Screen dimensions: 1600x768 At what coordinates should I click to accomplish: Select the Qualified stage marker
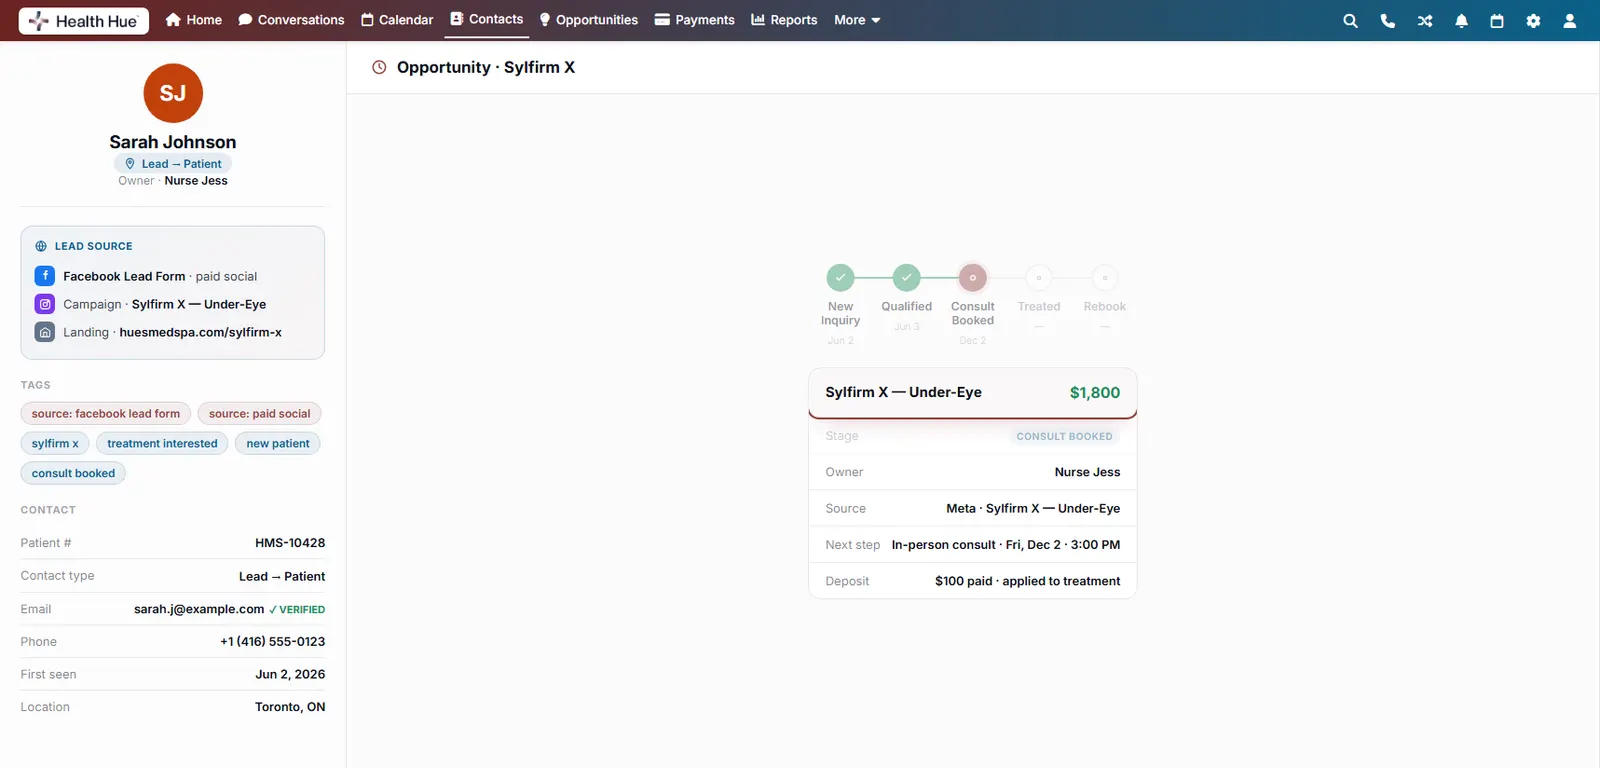[x=907, y=277]
